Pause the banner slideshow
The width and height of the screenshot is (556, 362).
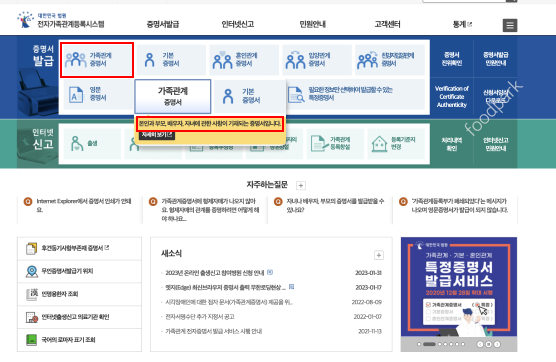(x=489, y=344)
